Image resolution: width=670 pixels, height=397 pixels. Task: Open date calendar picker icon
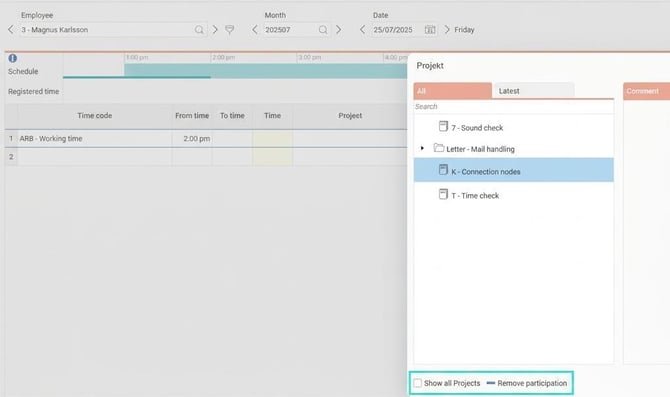click(x=430, y=29)
